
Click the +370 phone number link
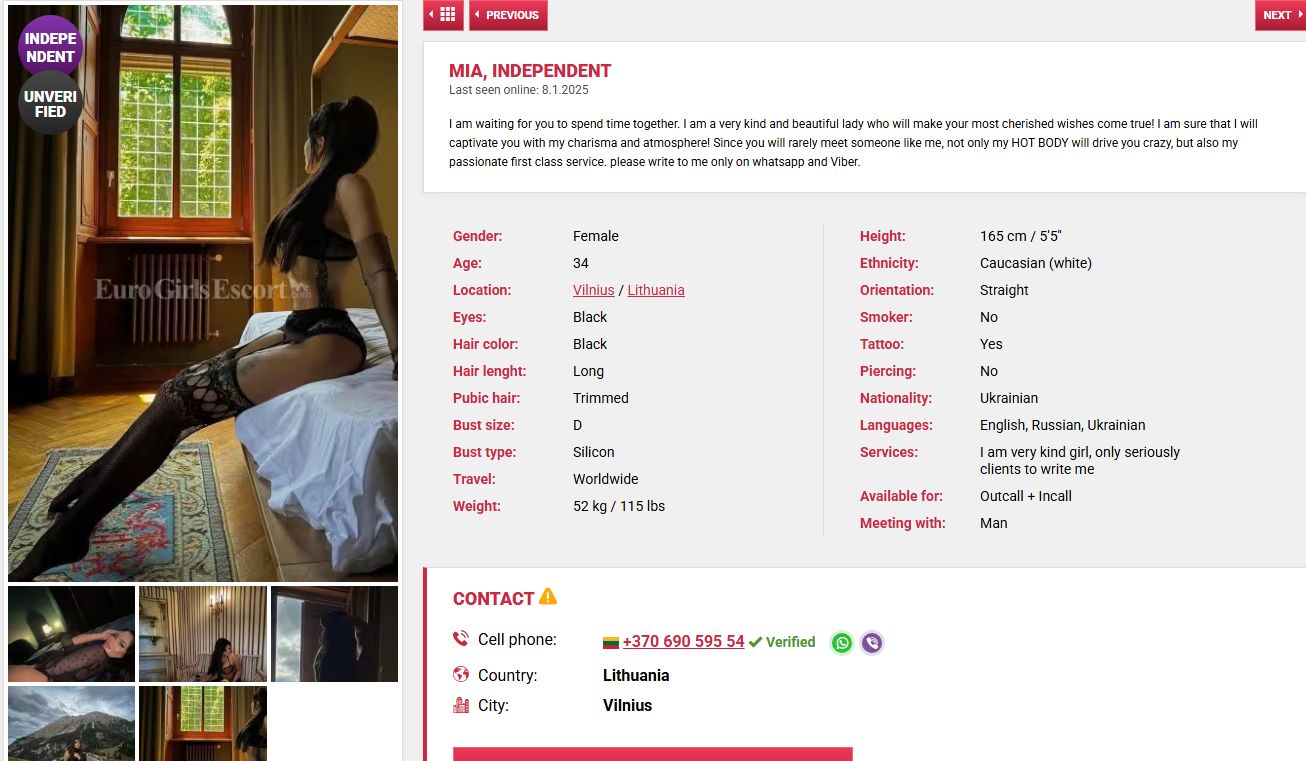683,642
